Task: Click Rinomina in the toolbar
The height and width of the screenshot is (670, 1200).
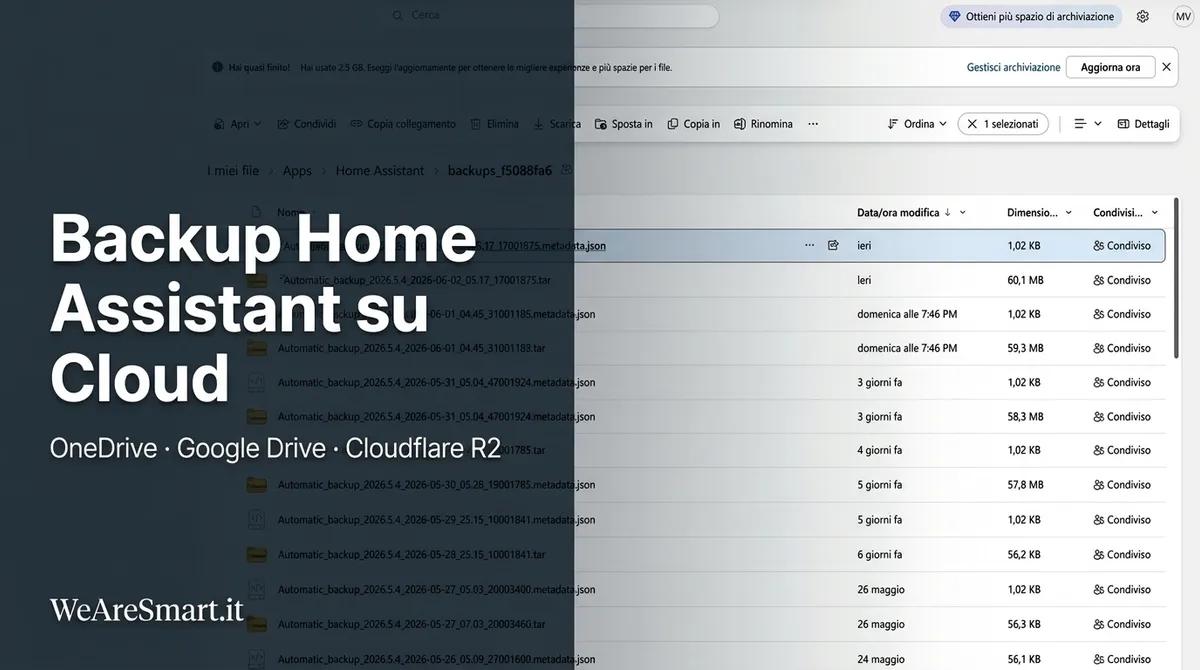Action: (763, 124)
